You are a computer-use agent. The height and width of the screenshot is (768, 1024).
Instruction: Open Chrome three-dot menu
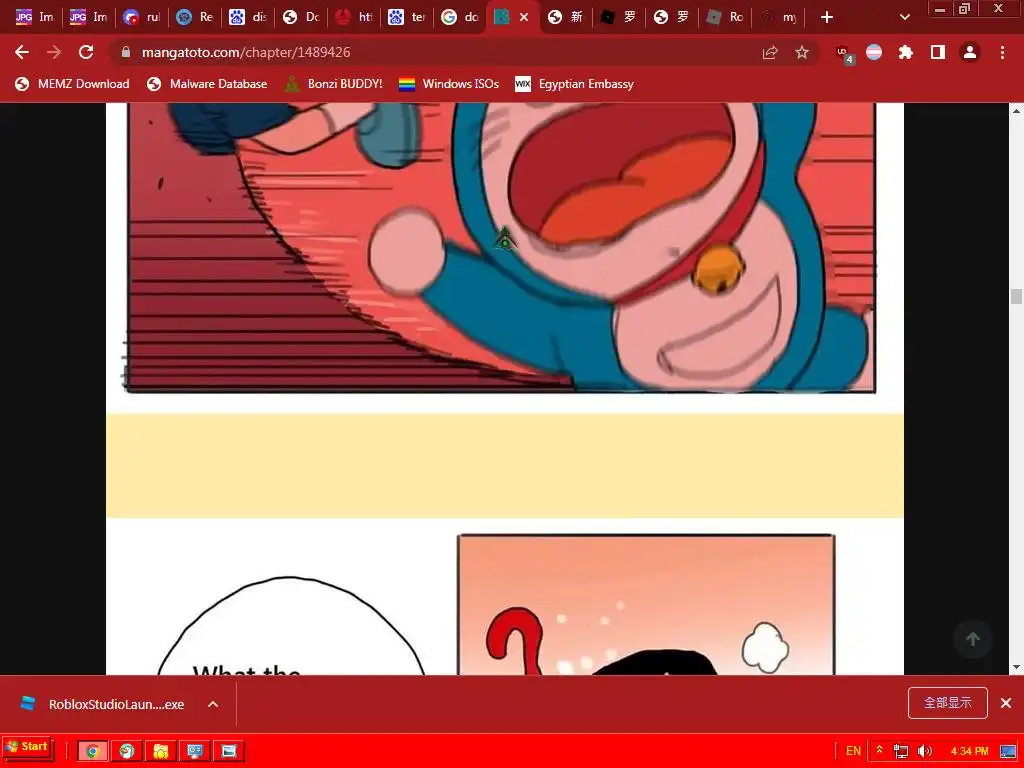coord(1002,52)
